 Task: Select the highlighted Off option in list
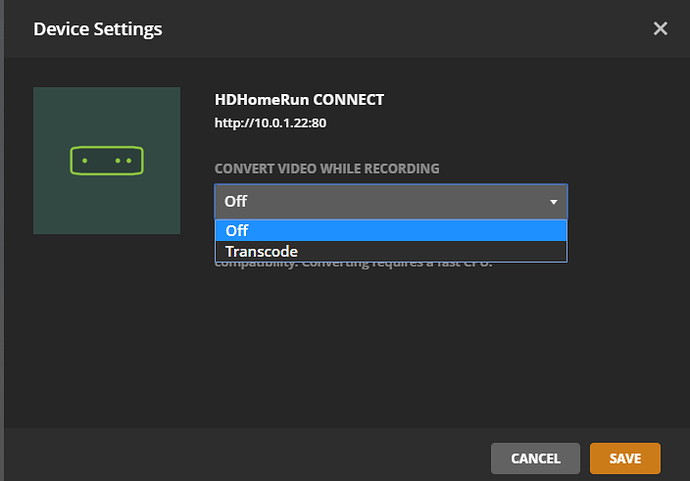pos(390,231)
